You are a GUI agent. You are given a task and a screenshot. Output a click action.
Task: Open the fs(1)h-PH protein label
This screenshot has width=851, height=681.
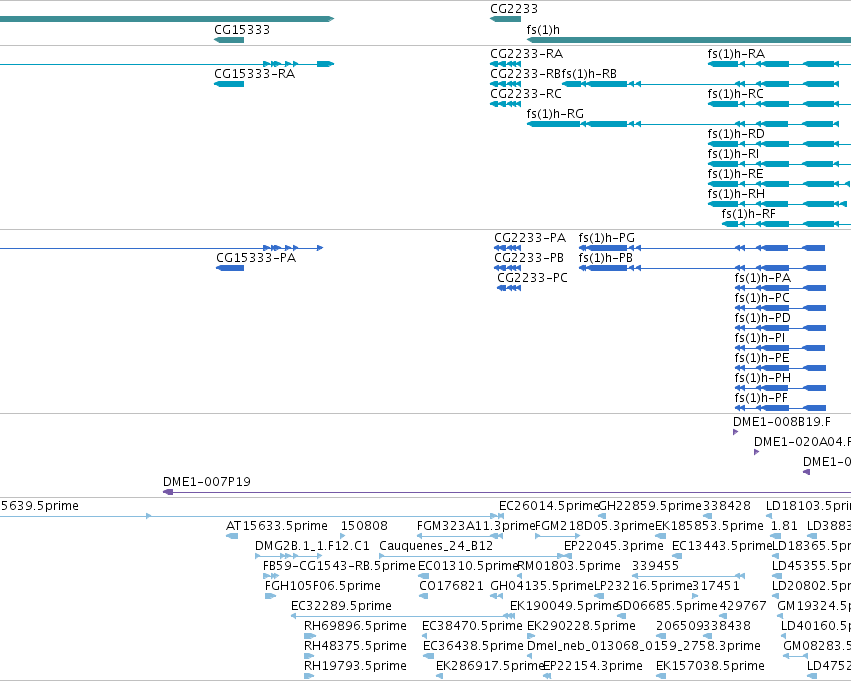point(763,379)
